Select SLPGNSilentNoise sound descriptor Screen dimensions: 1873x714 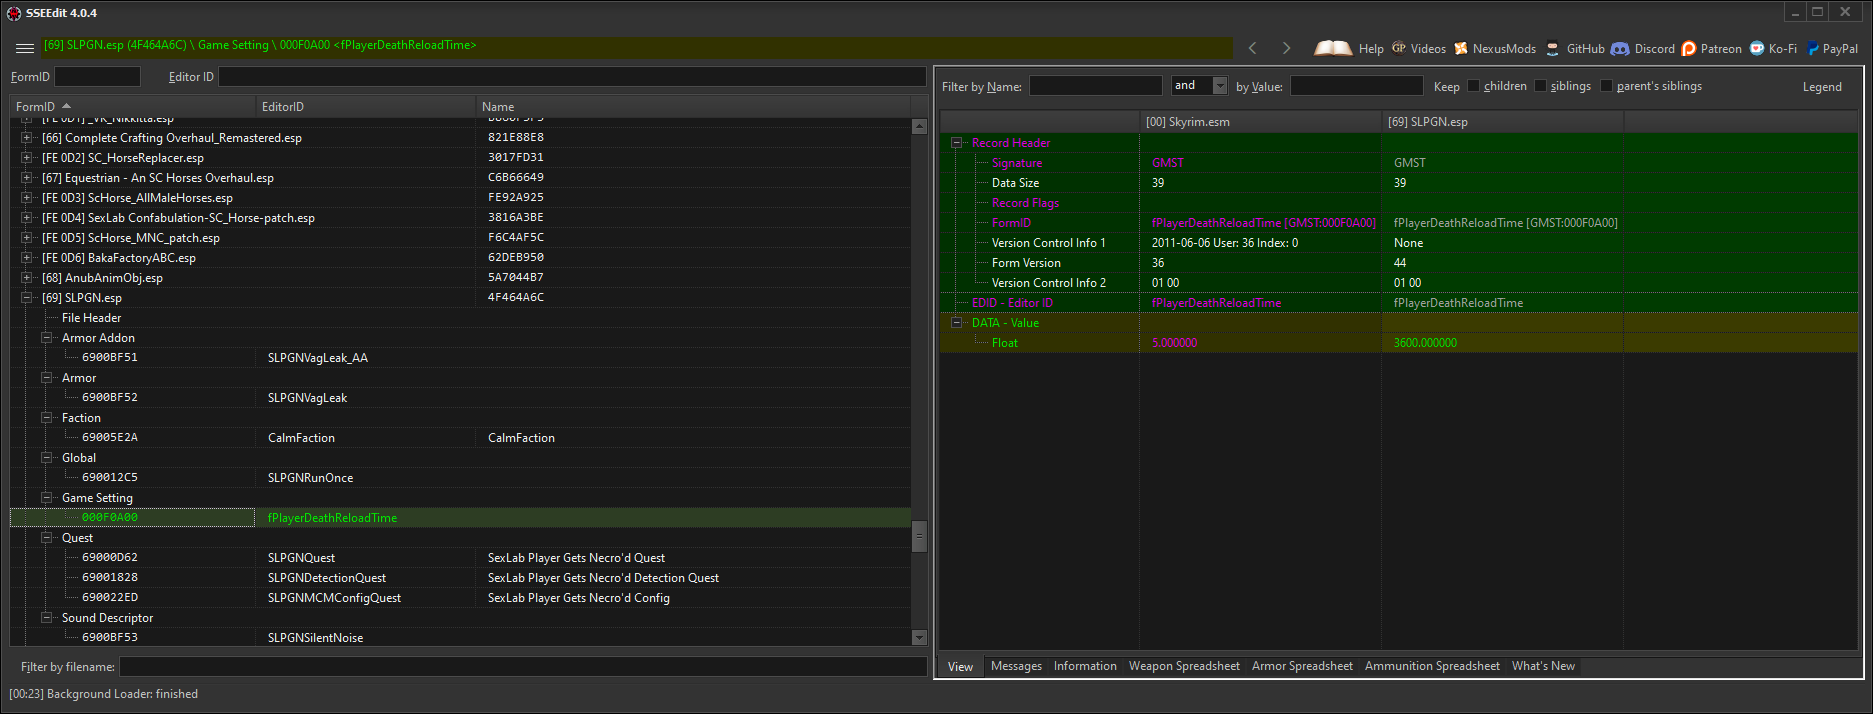click(x=315, y=638)
